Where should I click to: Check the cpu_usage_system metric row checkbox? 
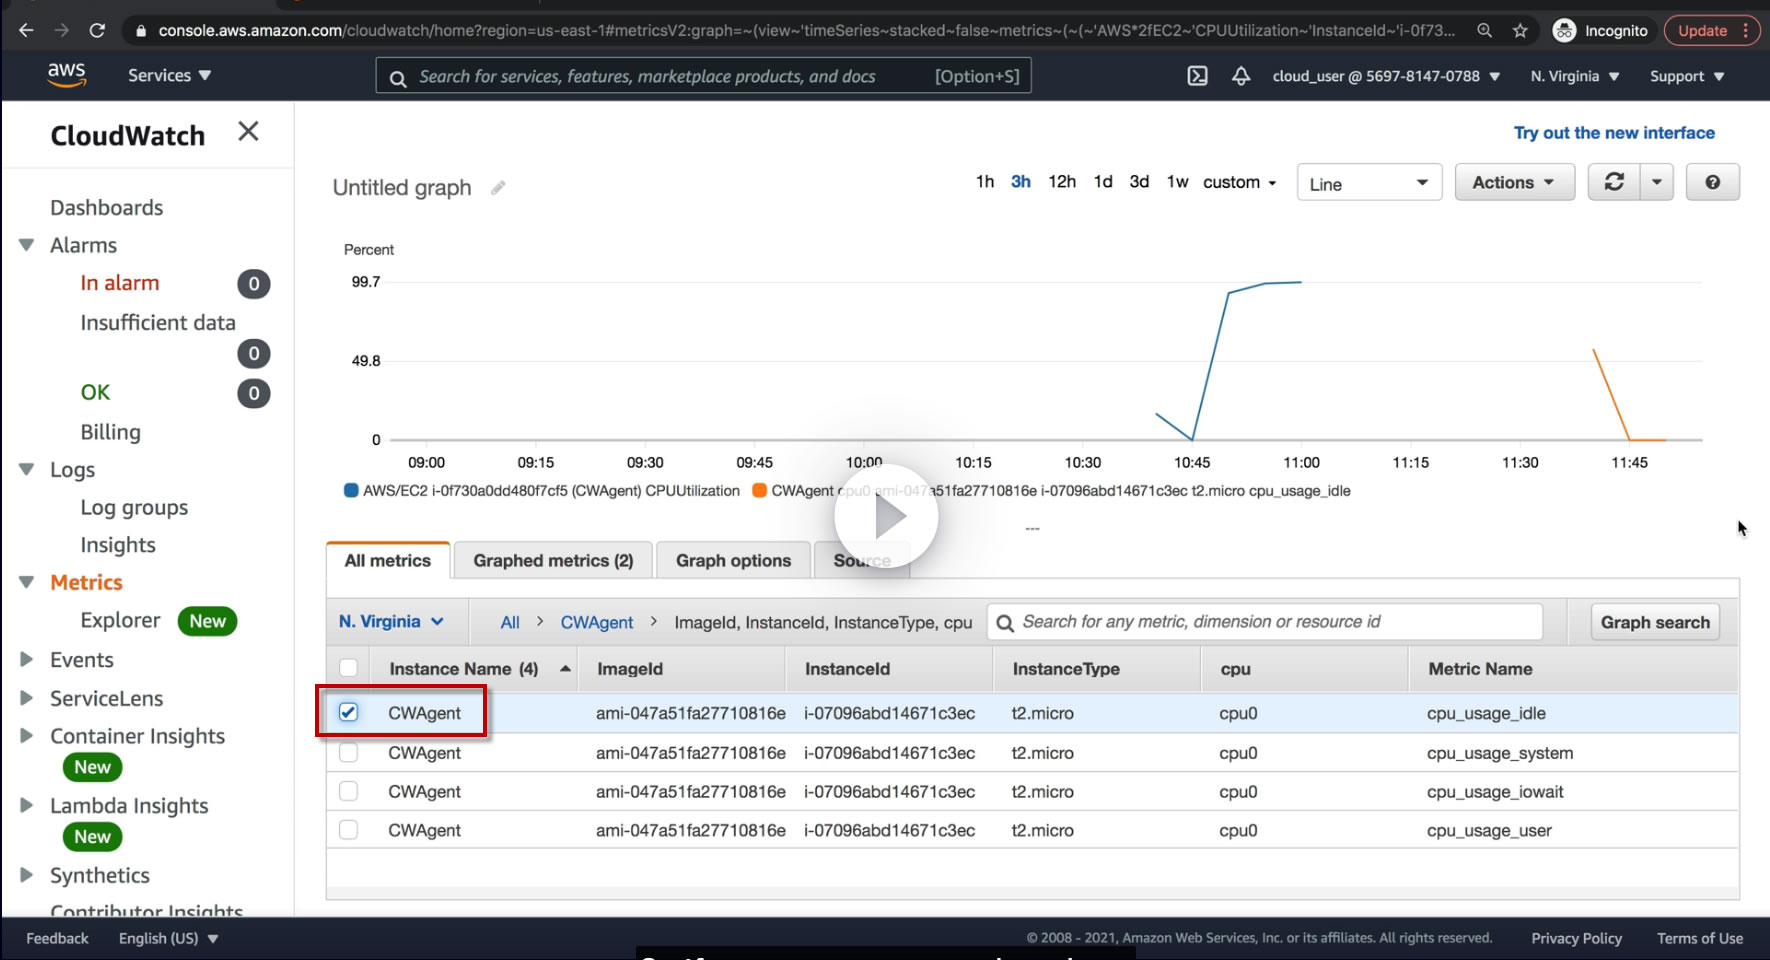point(348,753)
